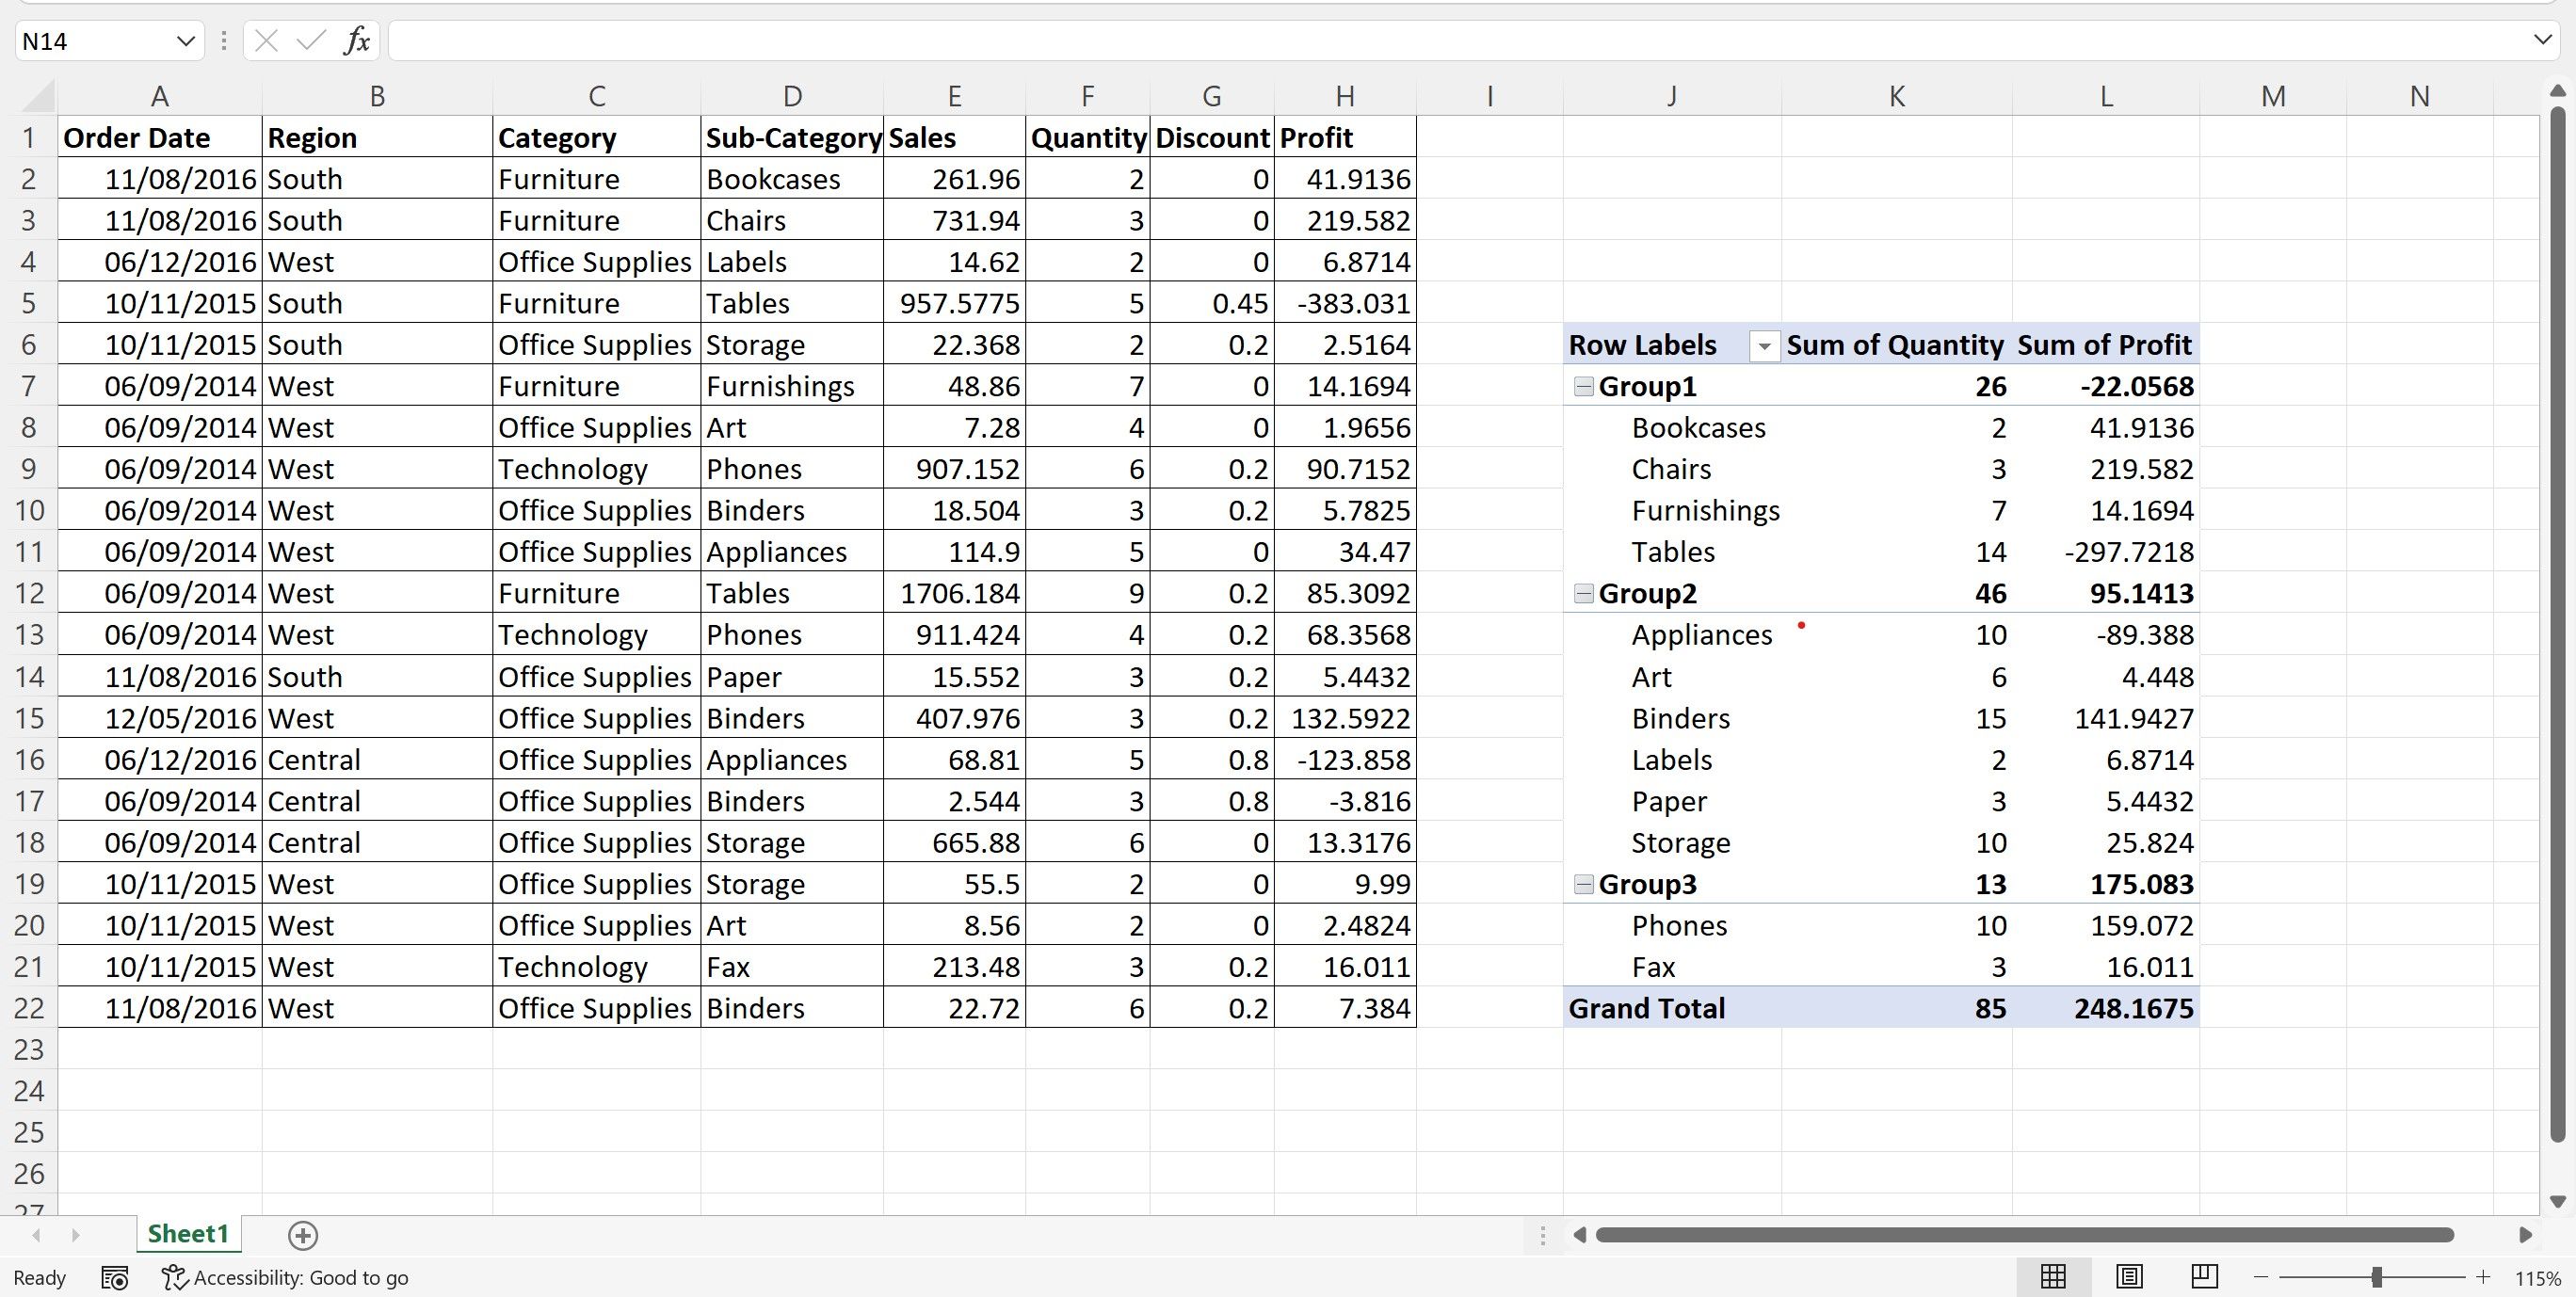Open zoom dialog via 115% label
Viewport: 2576px width, 1297px height.
2538,1278
